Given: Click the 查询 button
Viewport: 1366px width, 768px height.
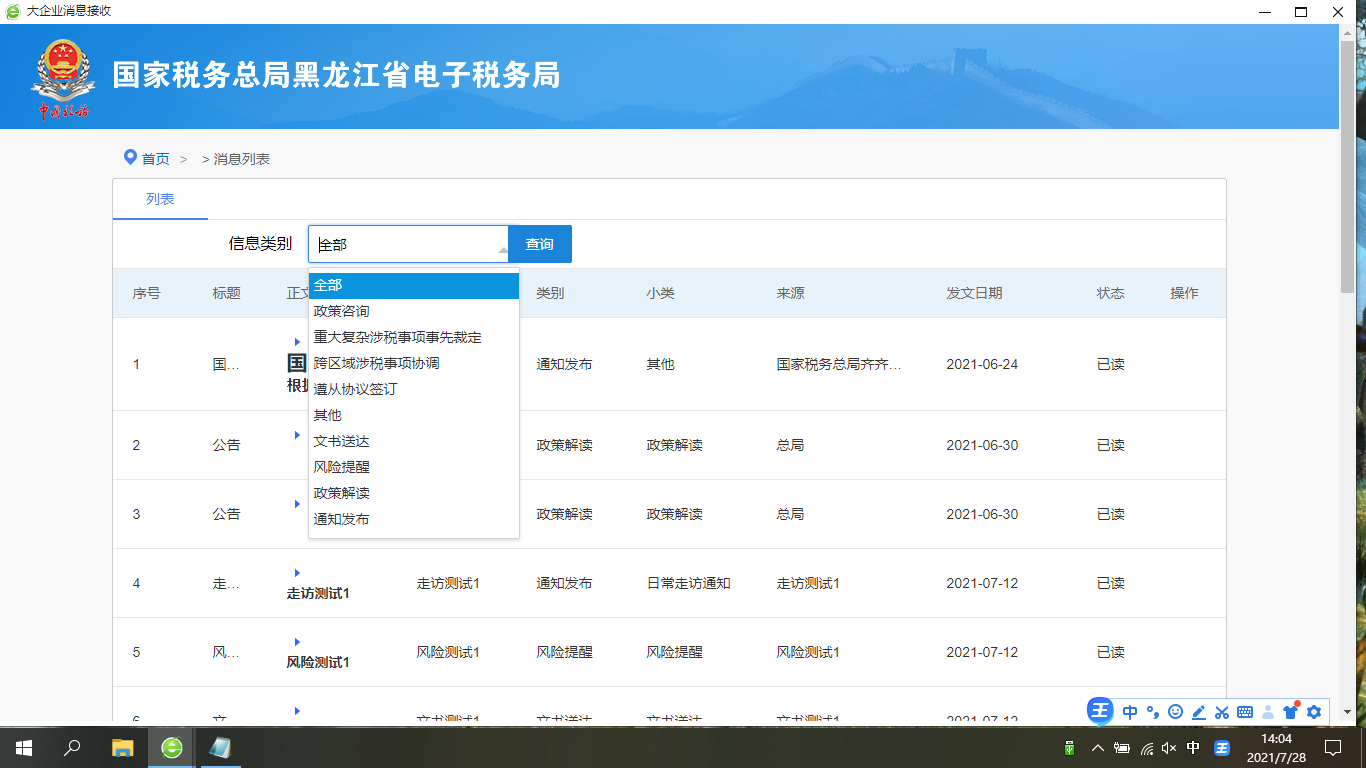Looking at the screenshot, I should click(x=540, y=244).
